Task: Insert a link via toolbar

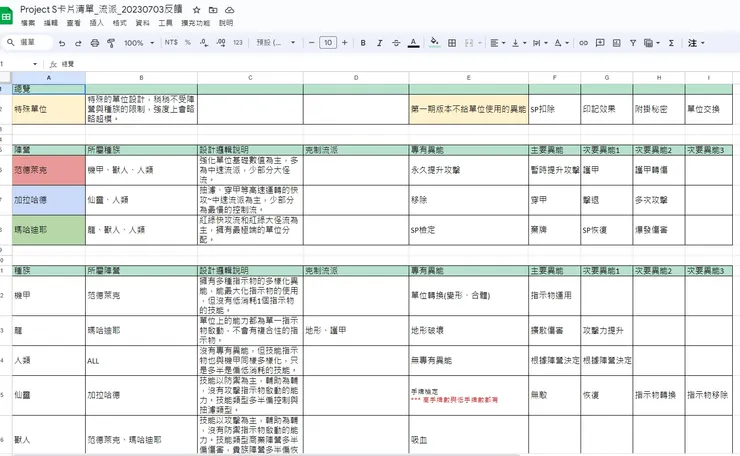Action: click(583, 43)
